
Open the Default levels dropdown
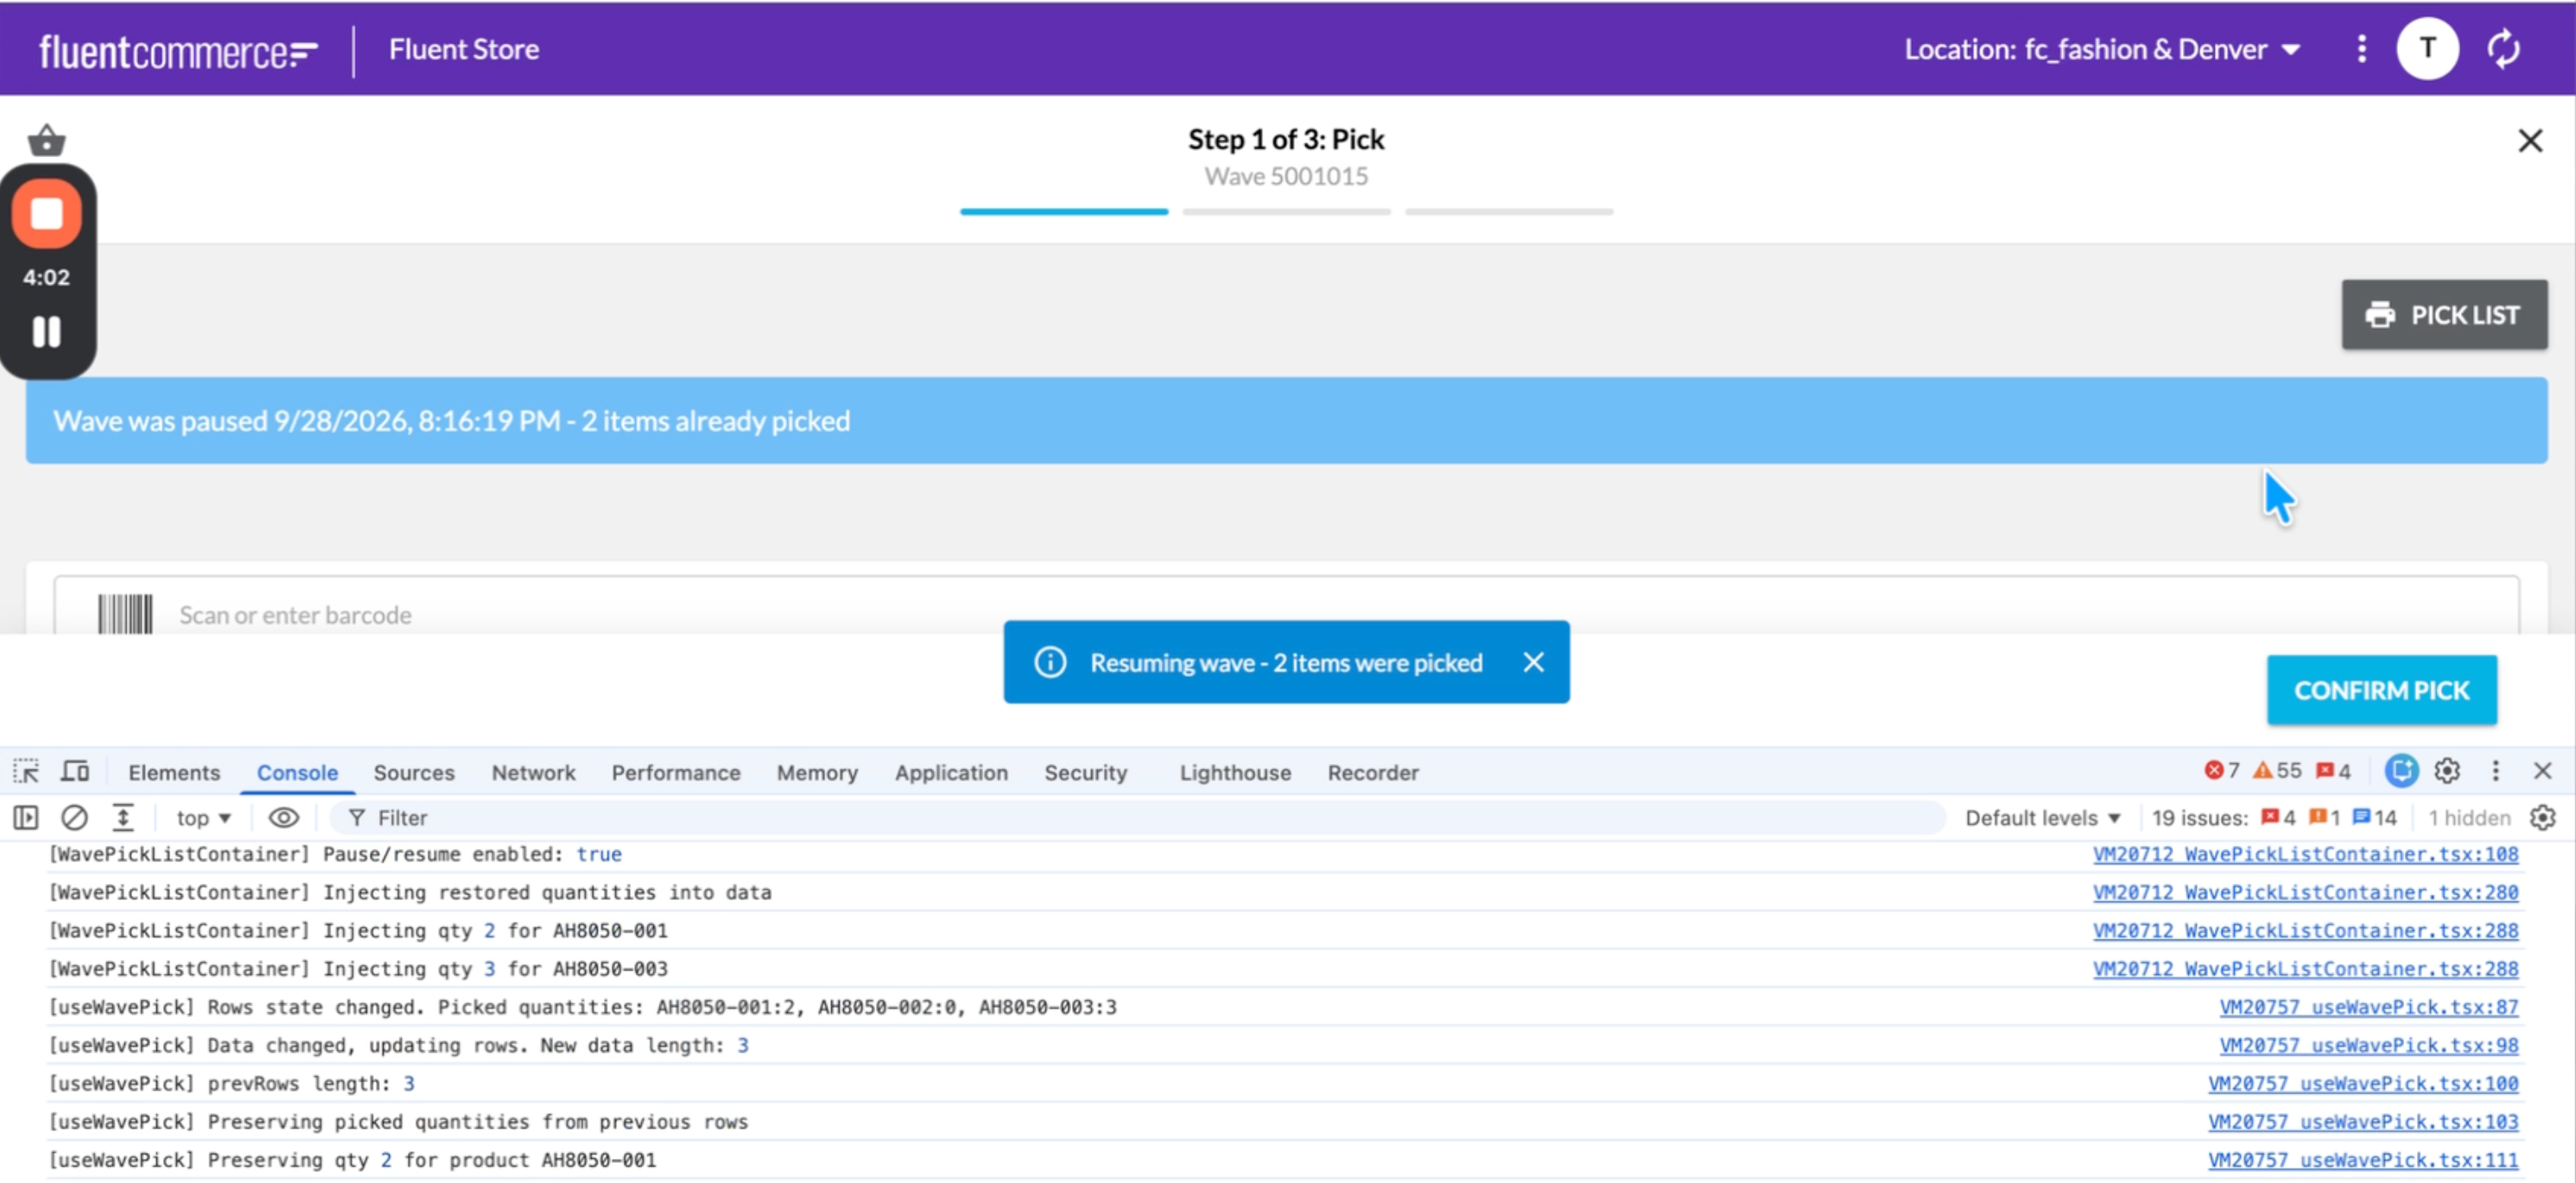click(x=2041, y=818)
